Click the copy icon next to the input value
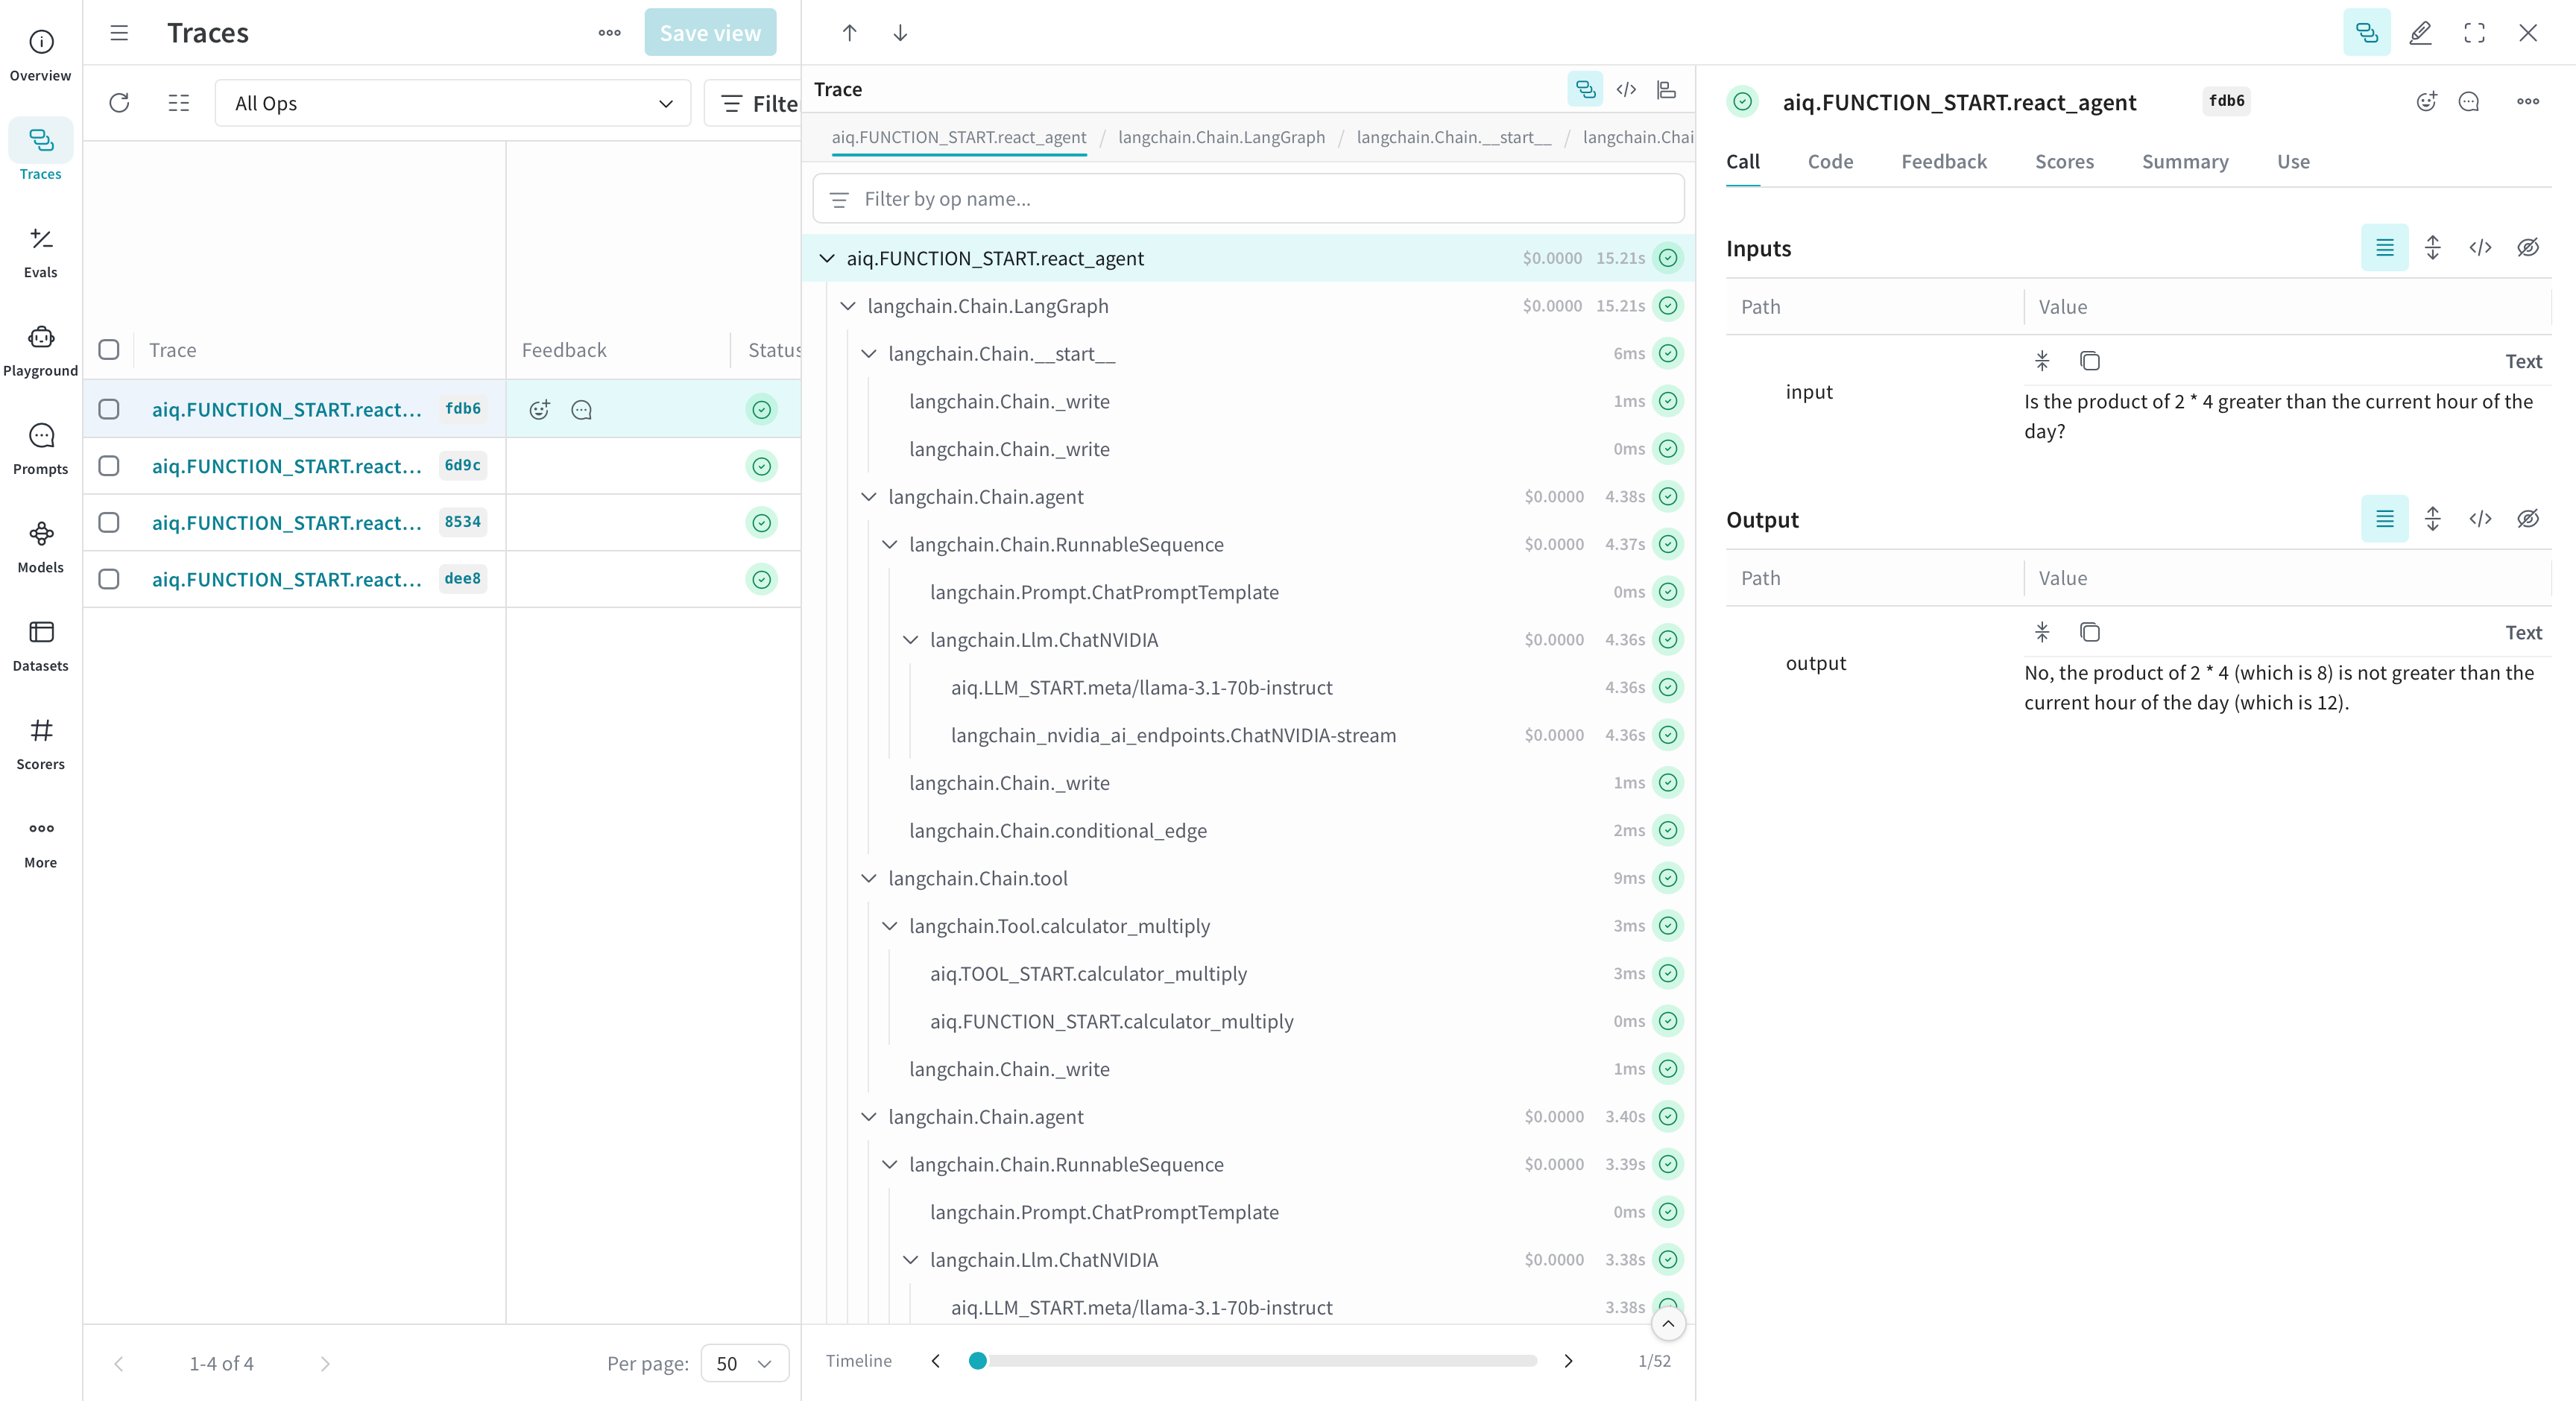The image size is (2576, 1401). [2090, 361]
